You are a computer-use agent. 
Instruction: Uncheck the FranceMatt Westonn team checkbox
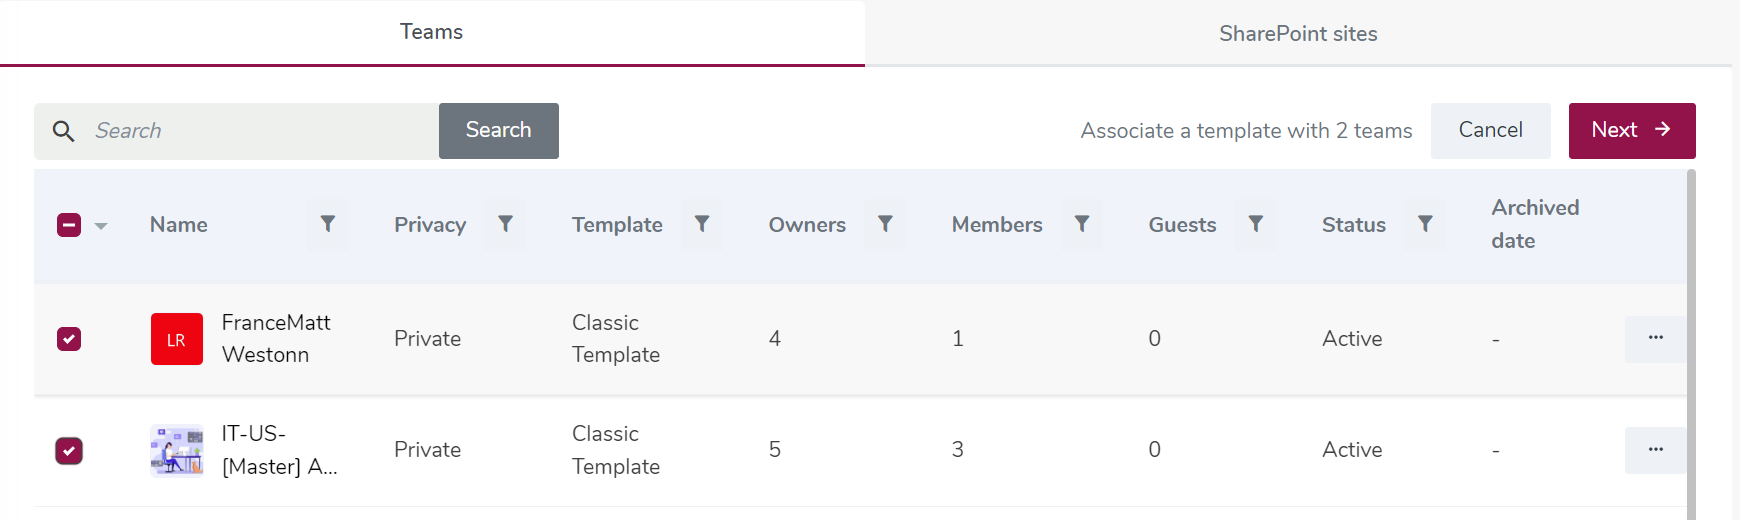69,339
